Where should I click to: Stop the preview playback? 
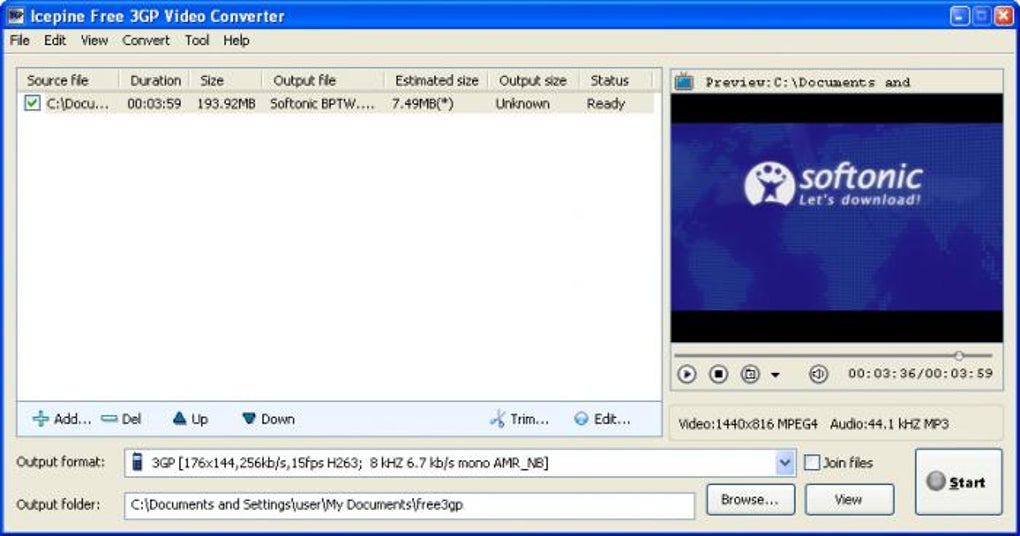click(x=718, y=374)
